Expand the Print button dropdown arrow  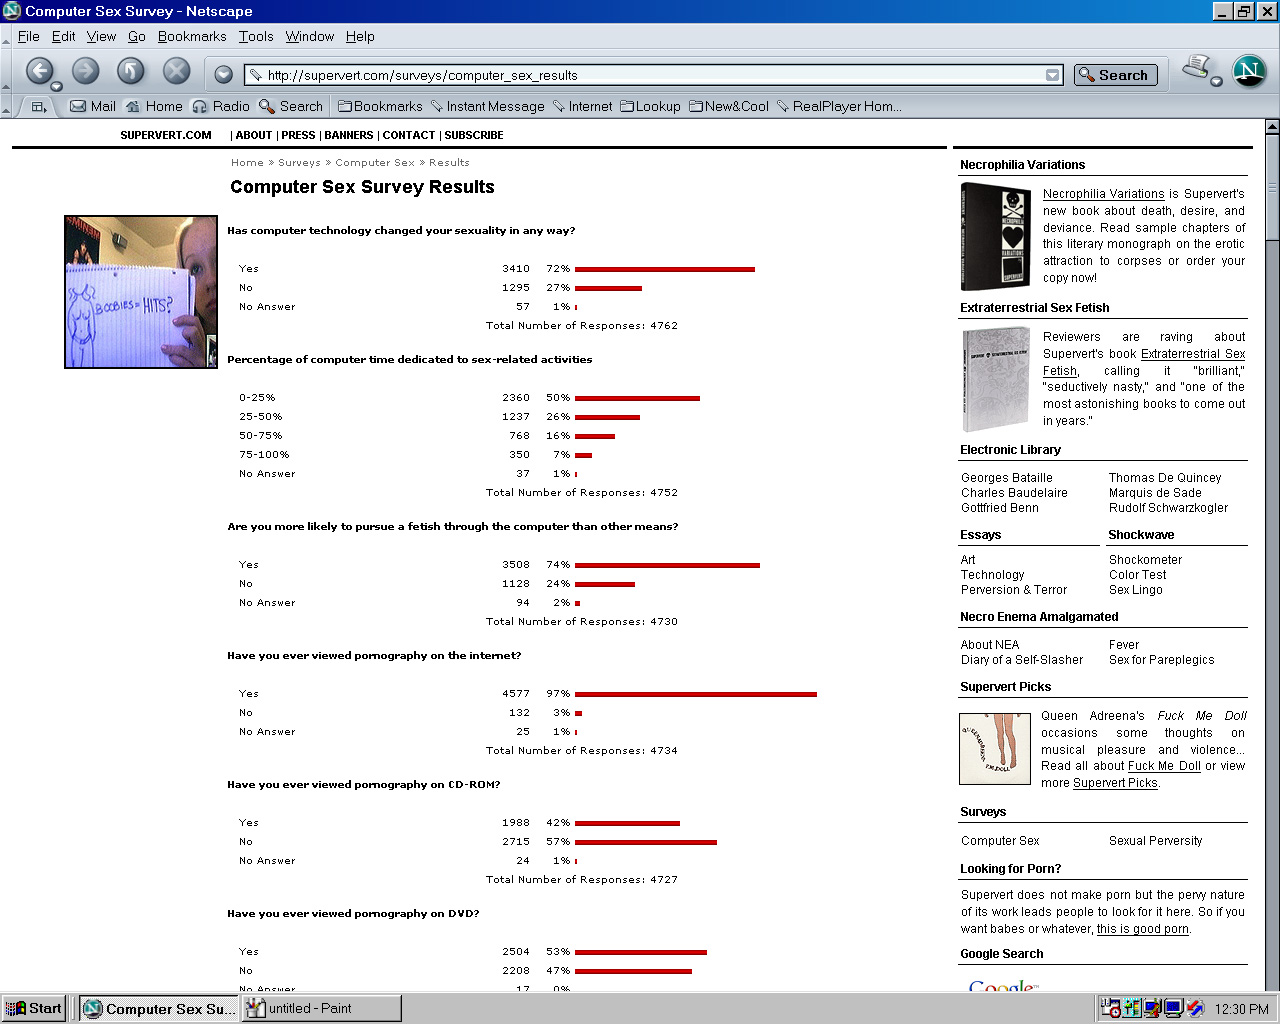coord(1217,82)
